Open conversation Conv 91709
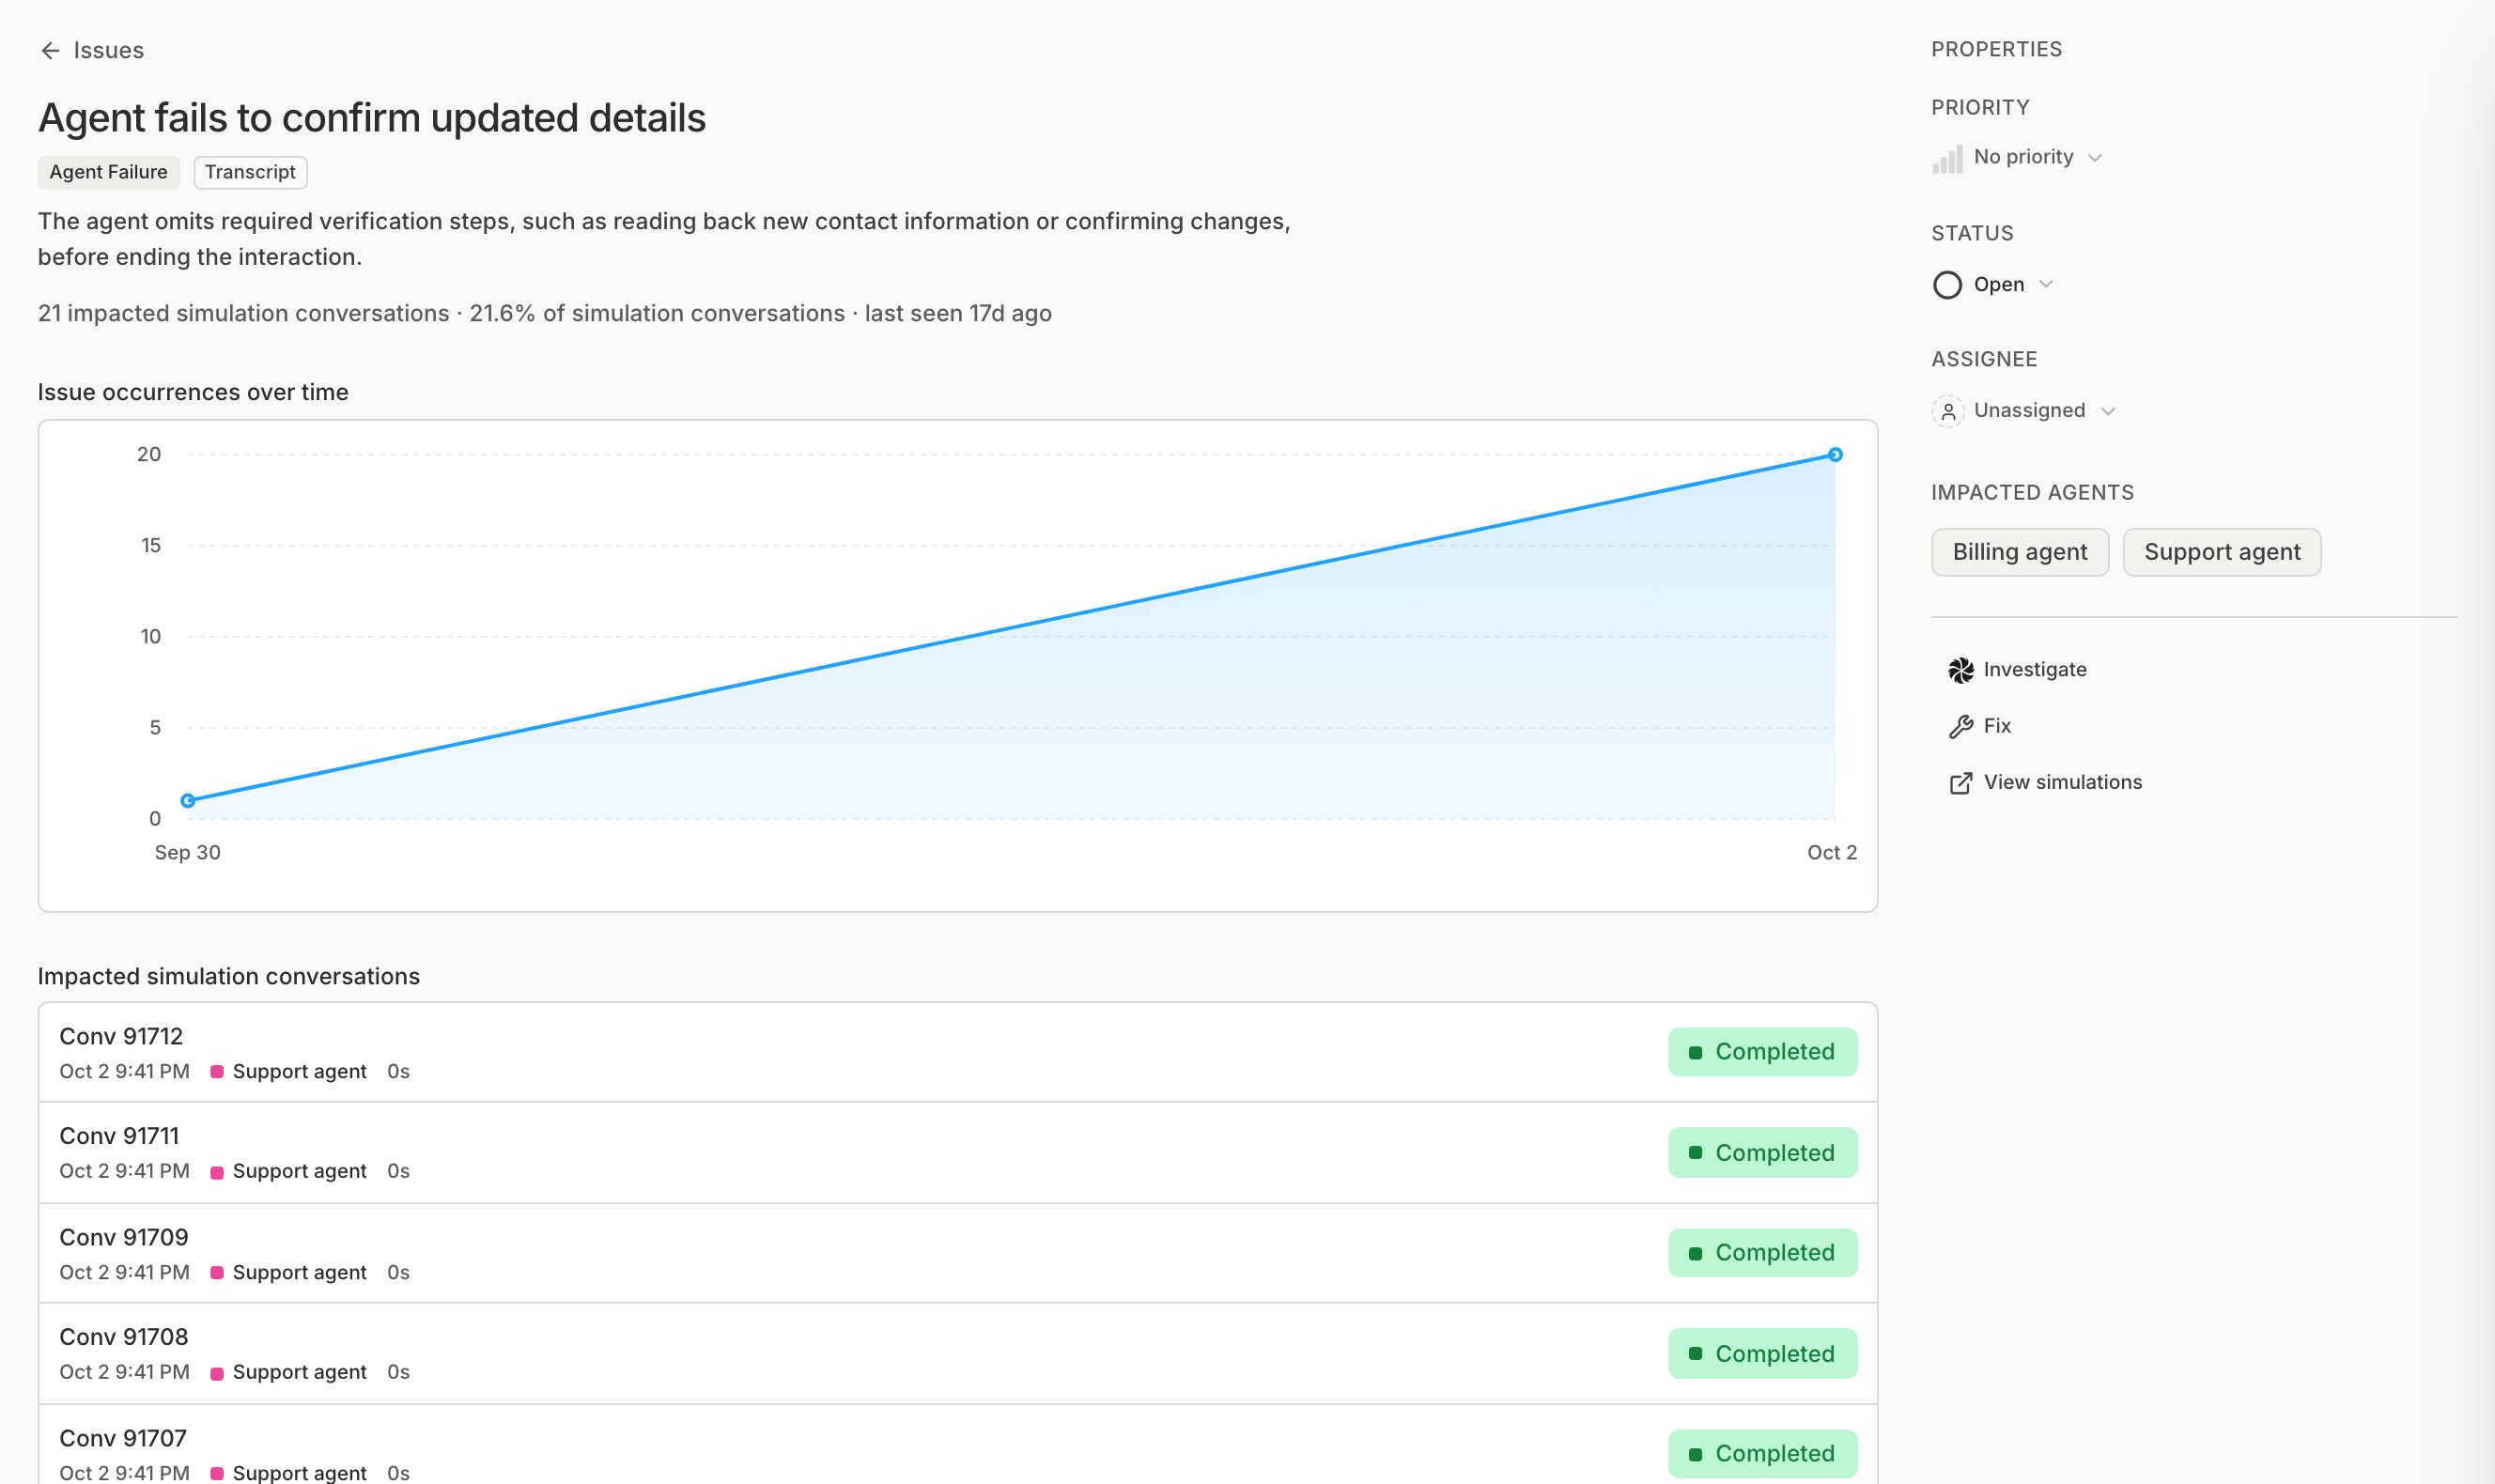The height and width of the screenshot is (1484, 2495). click(958, 1253)
